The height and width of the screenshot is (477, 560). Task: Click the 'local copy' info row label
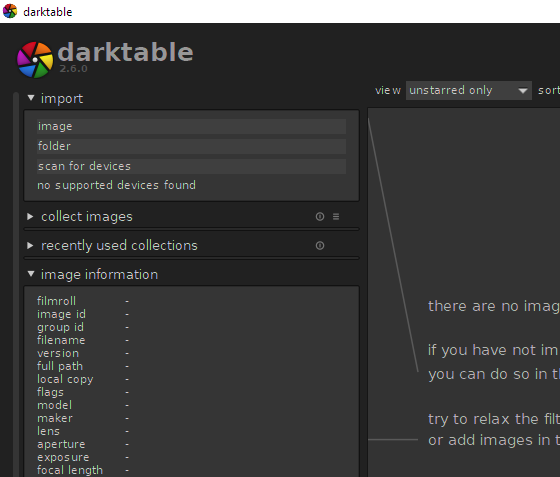[x=65, y=379]
